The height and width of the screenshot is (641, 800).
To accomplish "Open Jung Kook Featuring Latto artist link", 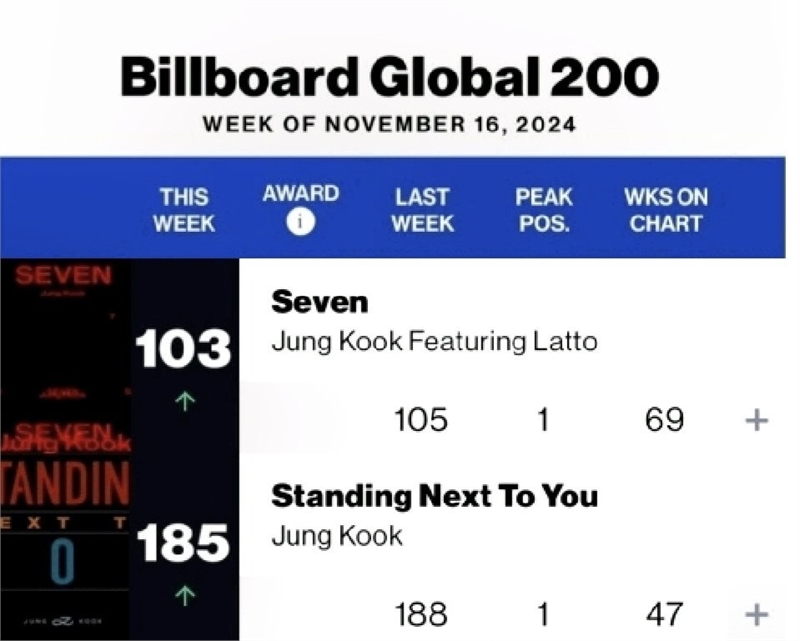I will [434, 341].
